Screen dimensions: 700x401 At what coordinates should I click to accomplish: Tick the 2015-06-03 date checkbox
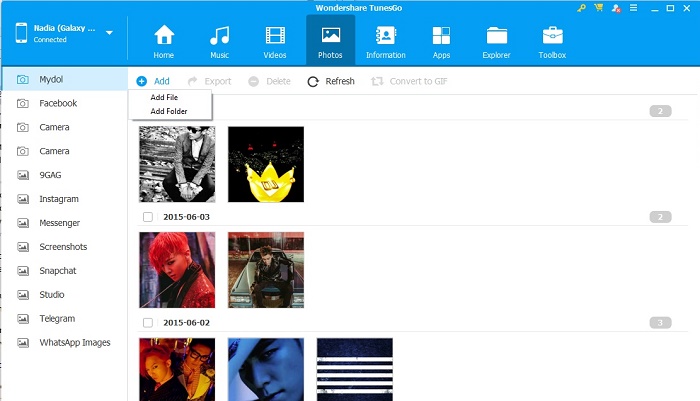click(x=148, y=217)
